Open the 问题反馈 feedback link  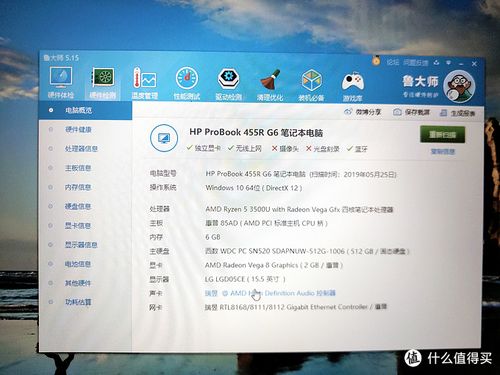point(416,62)
